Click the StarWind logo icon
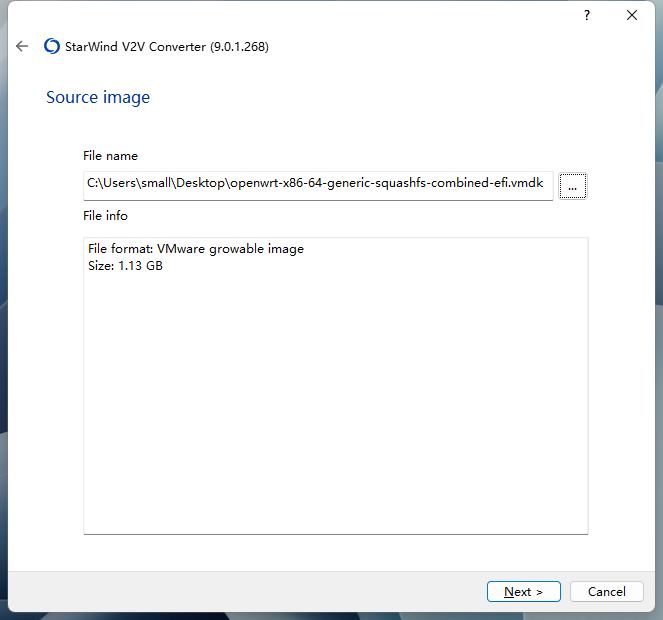Image resolution: width=663 pixels, height=620 pixels. click(x=52, y=46)
